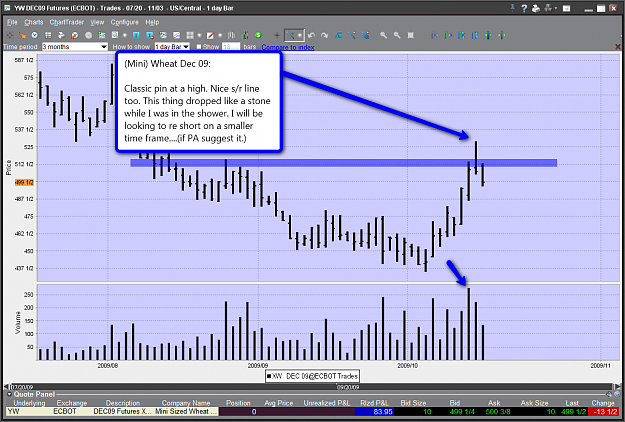Click the Exchange column header
Screen dimensions: 625x422
(x=72, y=403)
